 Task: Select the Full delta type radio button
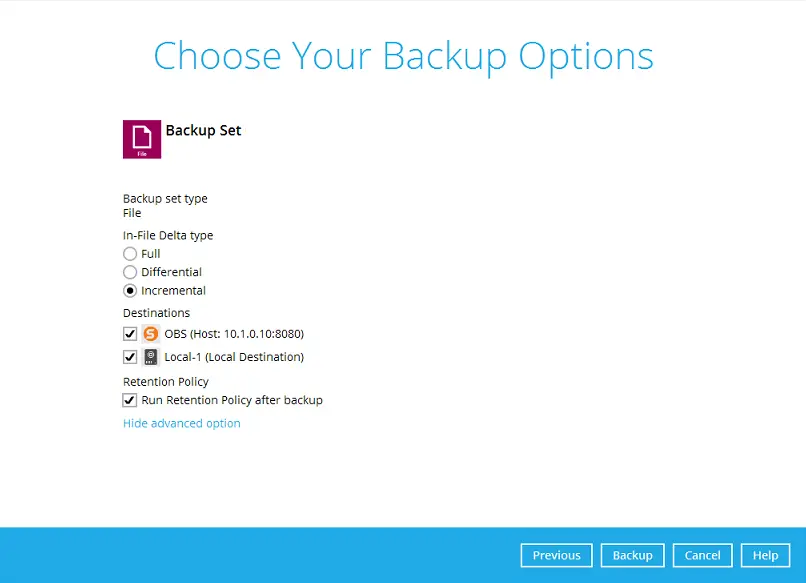point(130,254)
